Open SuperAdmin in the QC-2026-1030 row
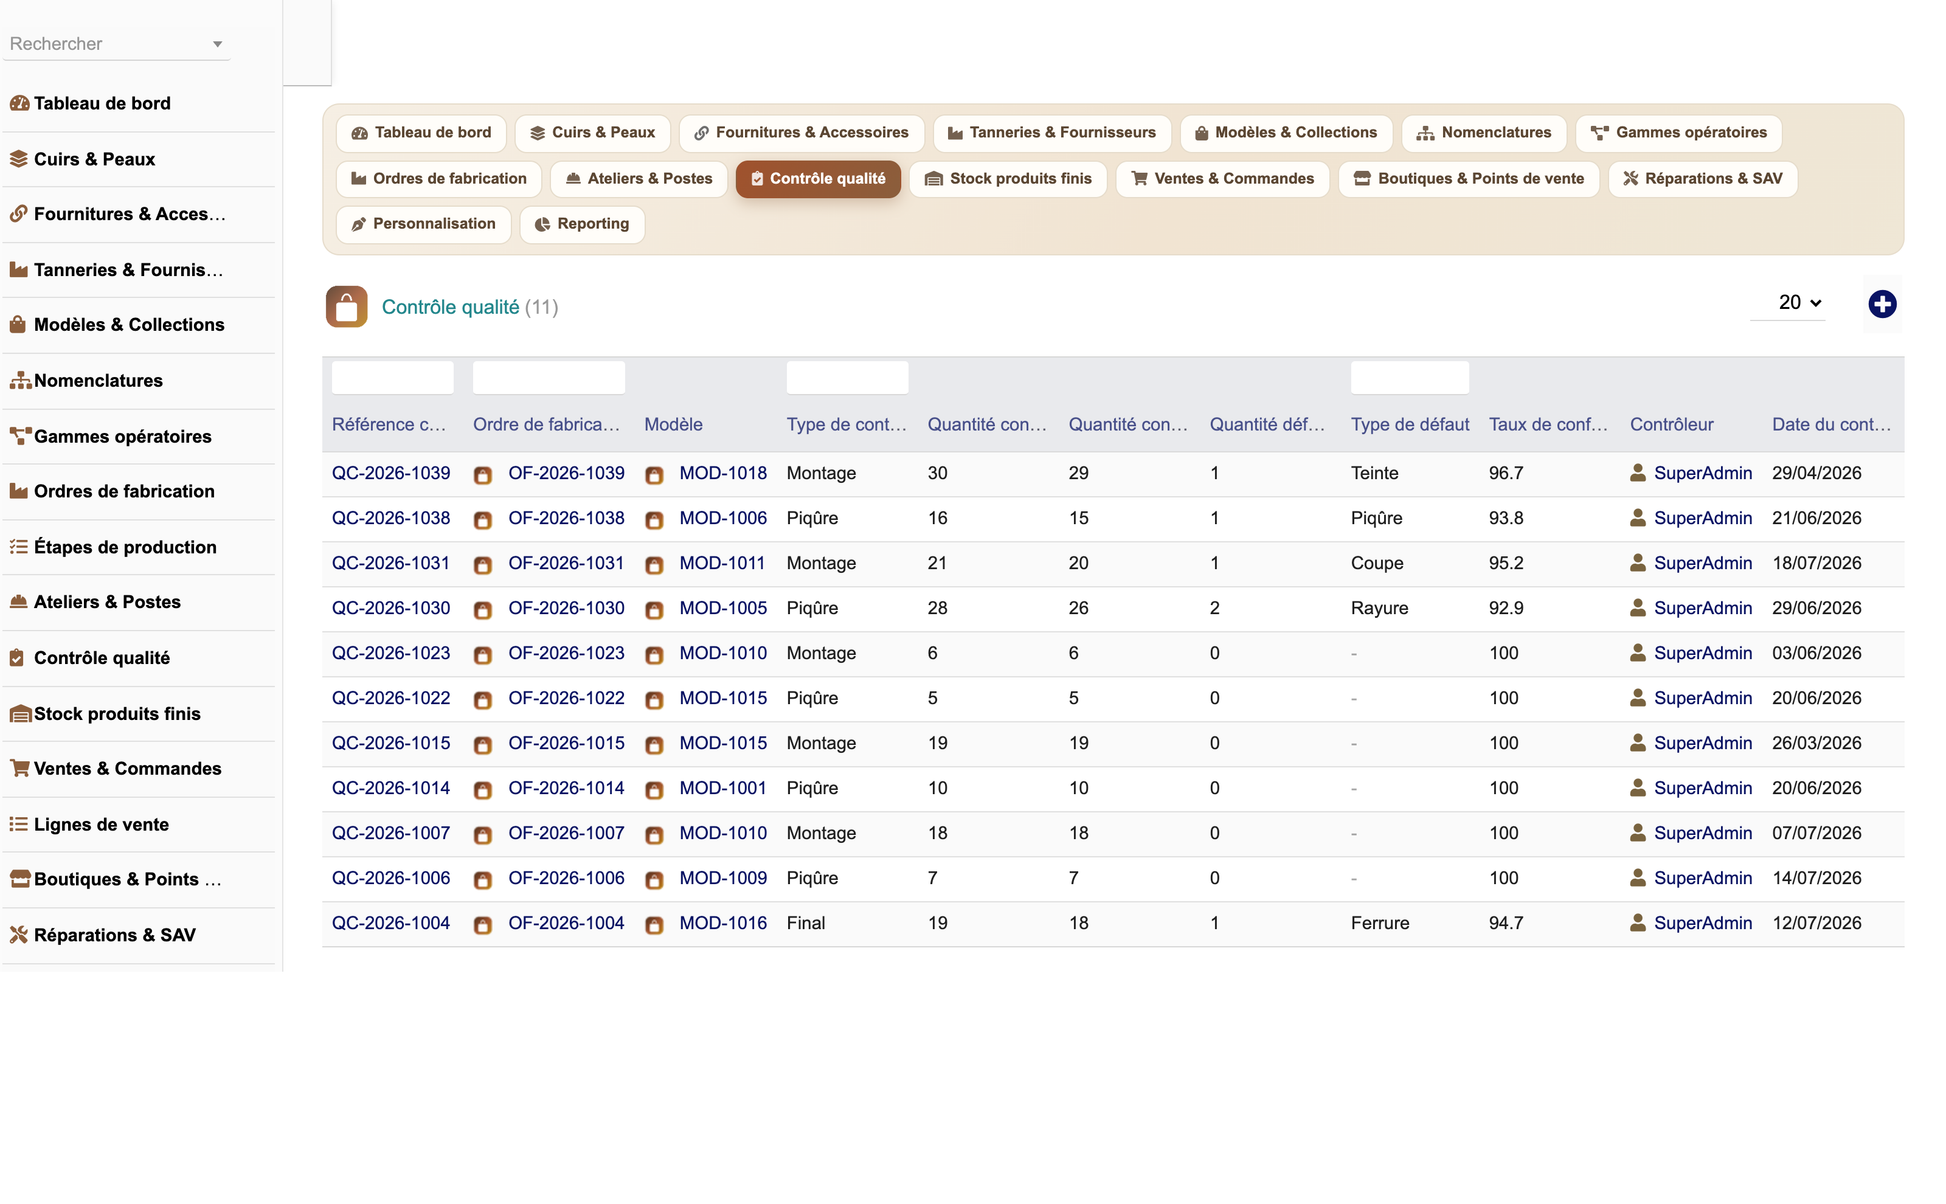 1703,608
